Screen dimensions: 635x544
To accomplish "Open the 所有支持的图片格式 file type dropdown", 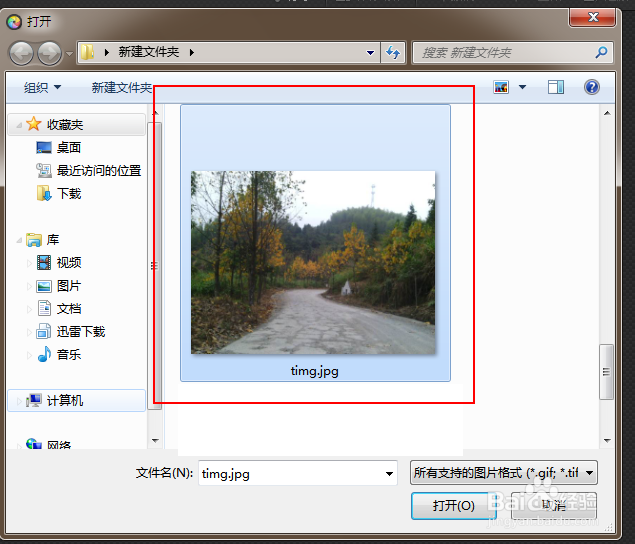I will (504, 472).
